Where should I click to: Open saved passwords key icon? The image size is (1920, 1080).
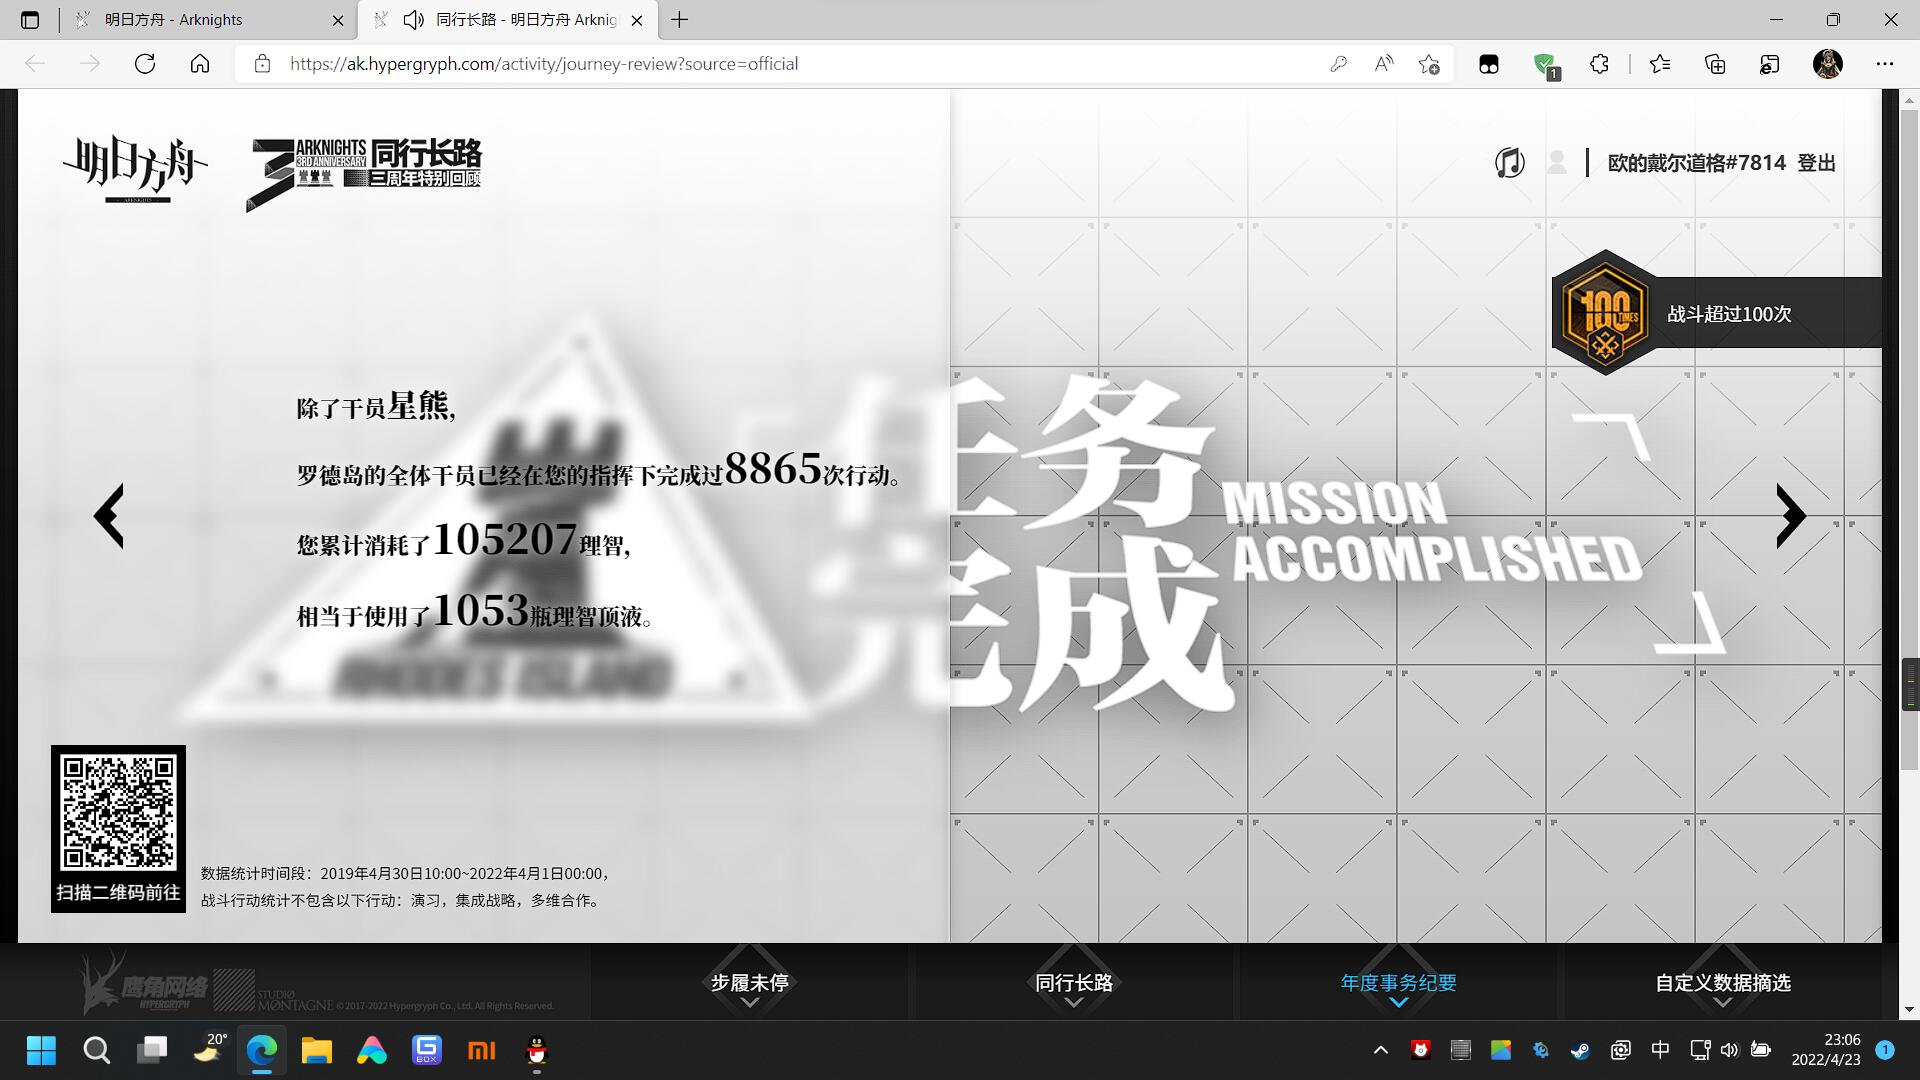click(x=1338, y=64)
